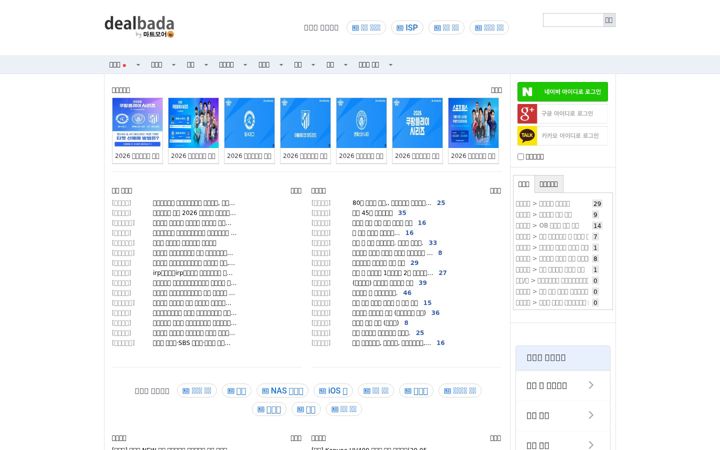Switch to the gray inactive tab in the sidebar
The height and width of the screenshot is (450, 720).
549,184
